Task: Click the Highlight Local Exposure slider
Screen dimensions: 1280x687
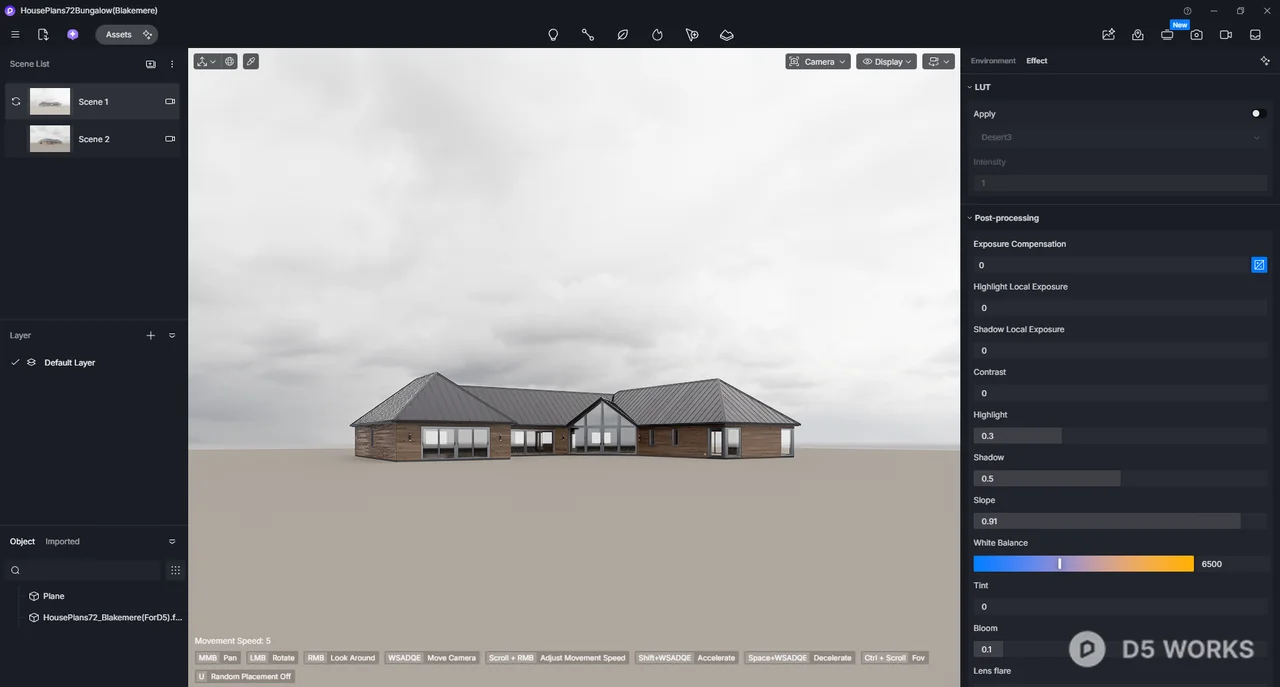Action: coord(1120,308)
